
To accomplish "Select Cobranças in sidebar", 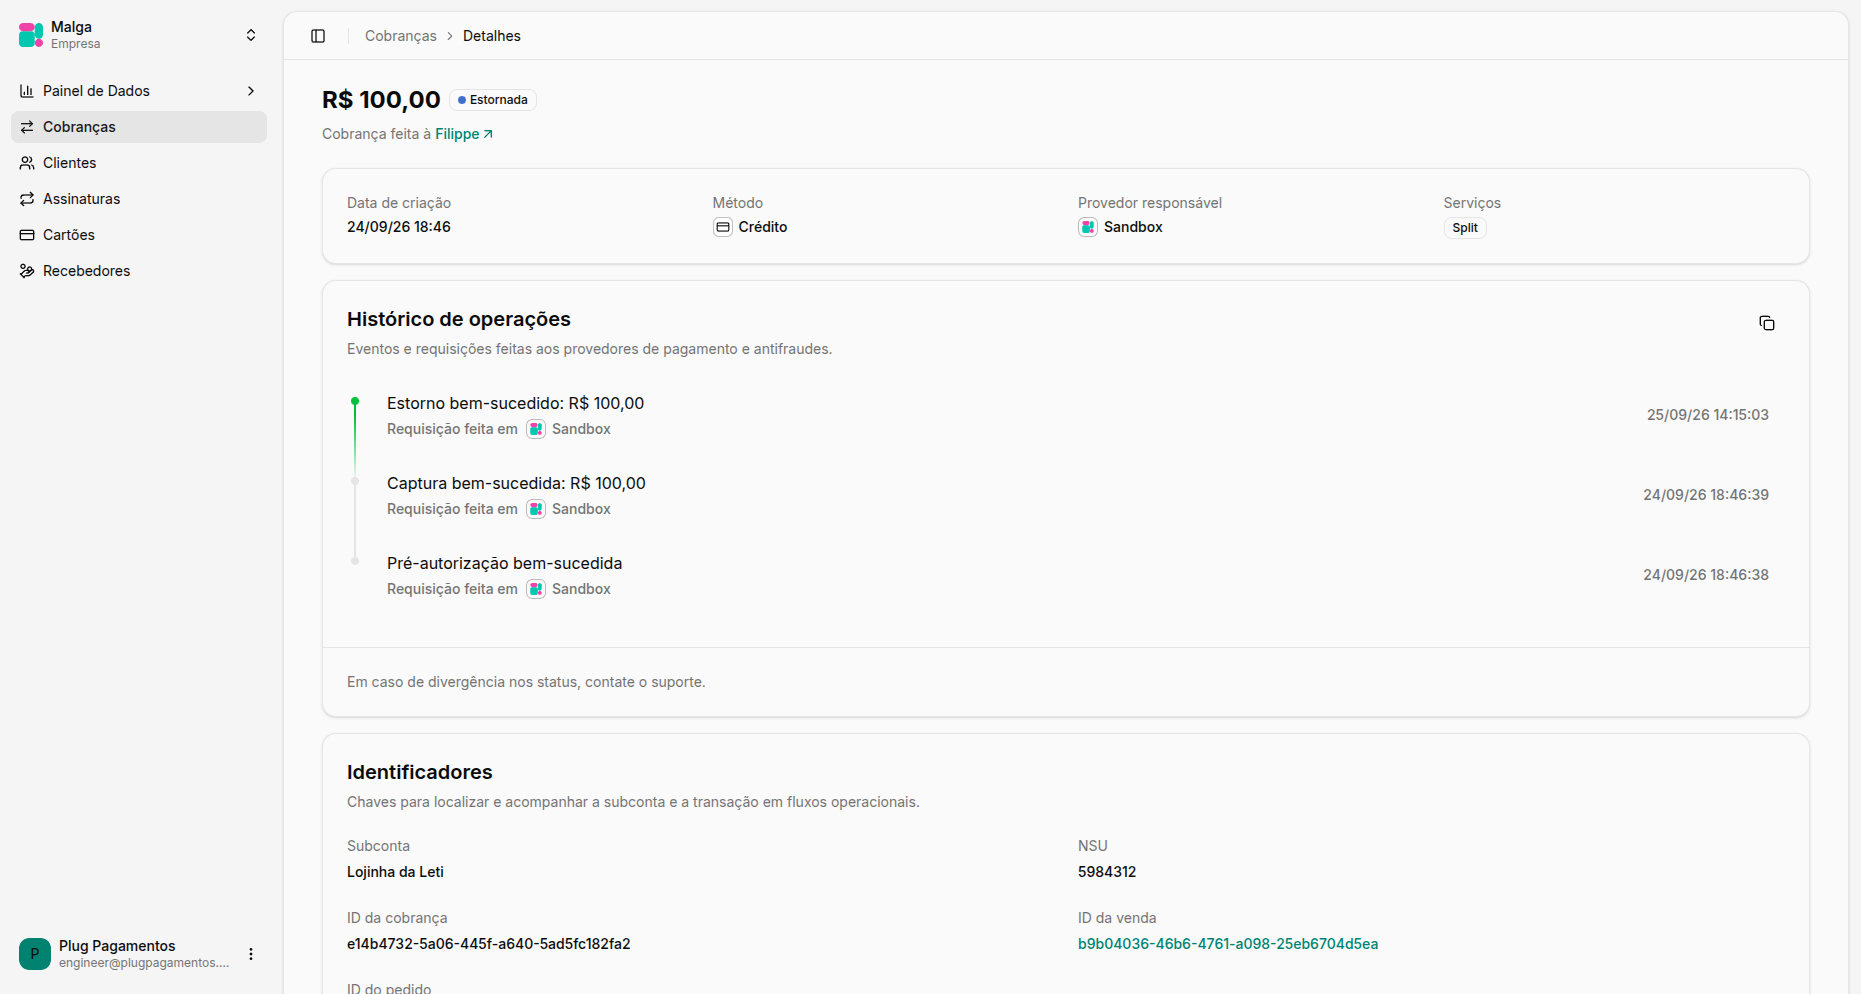I will 139,127.
